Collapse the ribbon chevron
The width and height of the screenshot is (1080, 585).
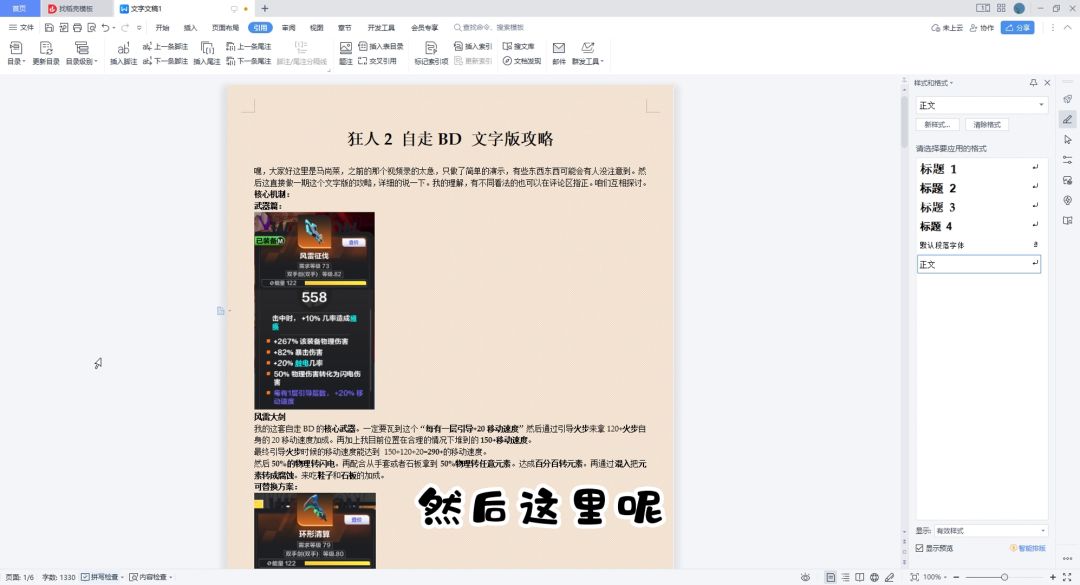pyautogui.click(x=1068, y=28)
